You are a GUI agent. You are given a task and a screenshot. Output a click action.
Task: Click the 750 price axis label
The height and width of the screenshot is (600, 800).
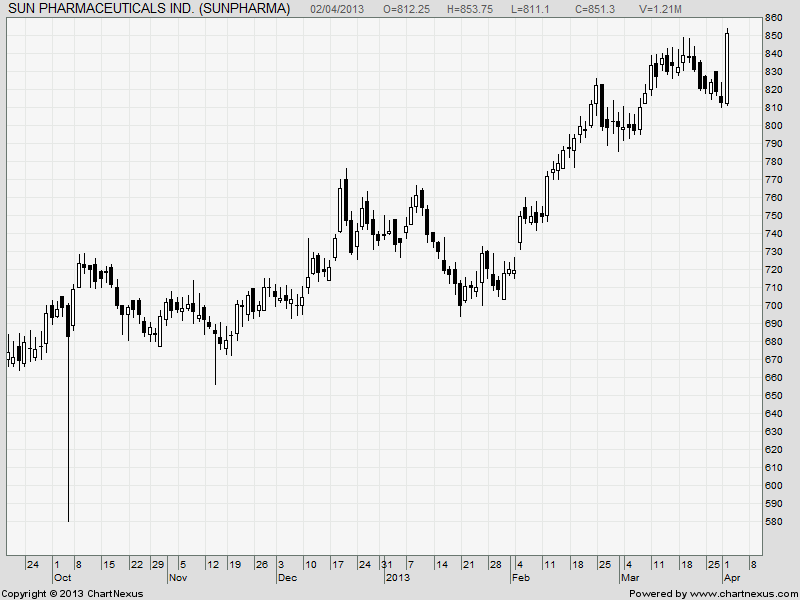coord(773,216)
